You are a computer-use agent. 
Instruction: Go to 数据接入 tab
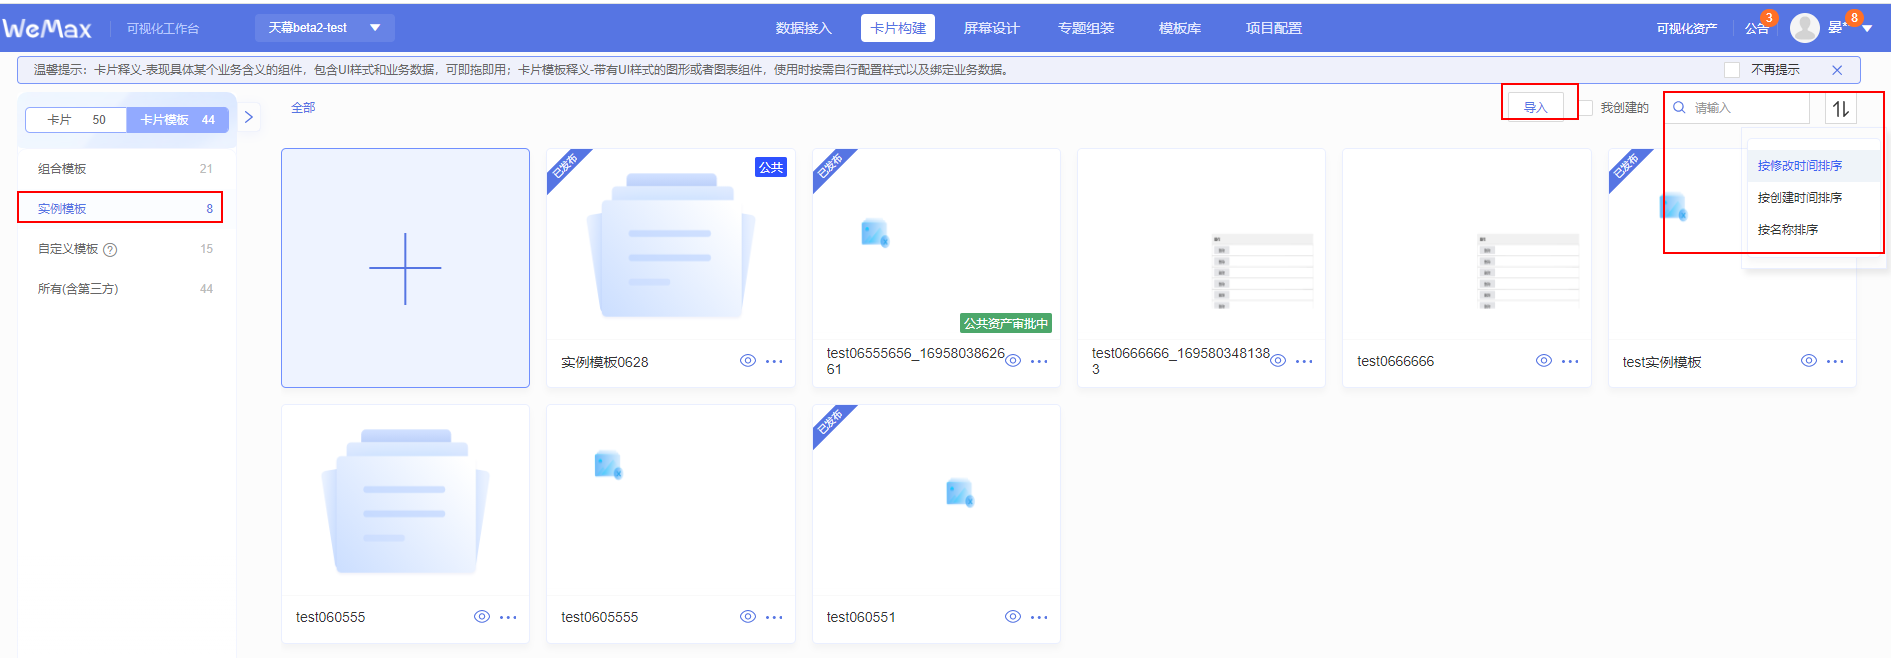804,28
